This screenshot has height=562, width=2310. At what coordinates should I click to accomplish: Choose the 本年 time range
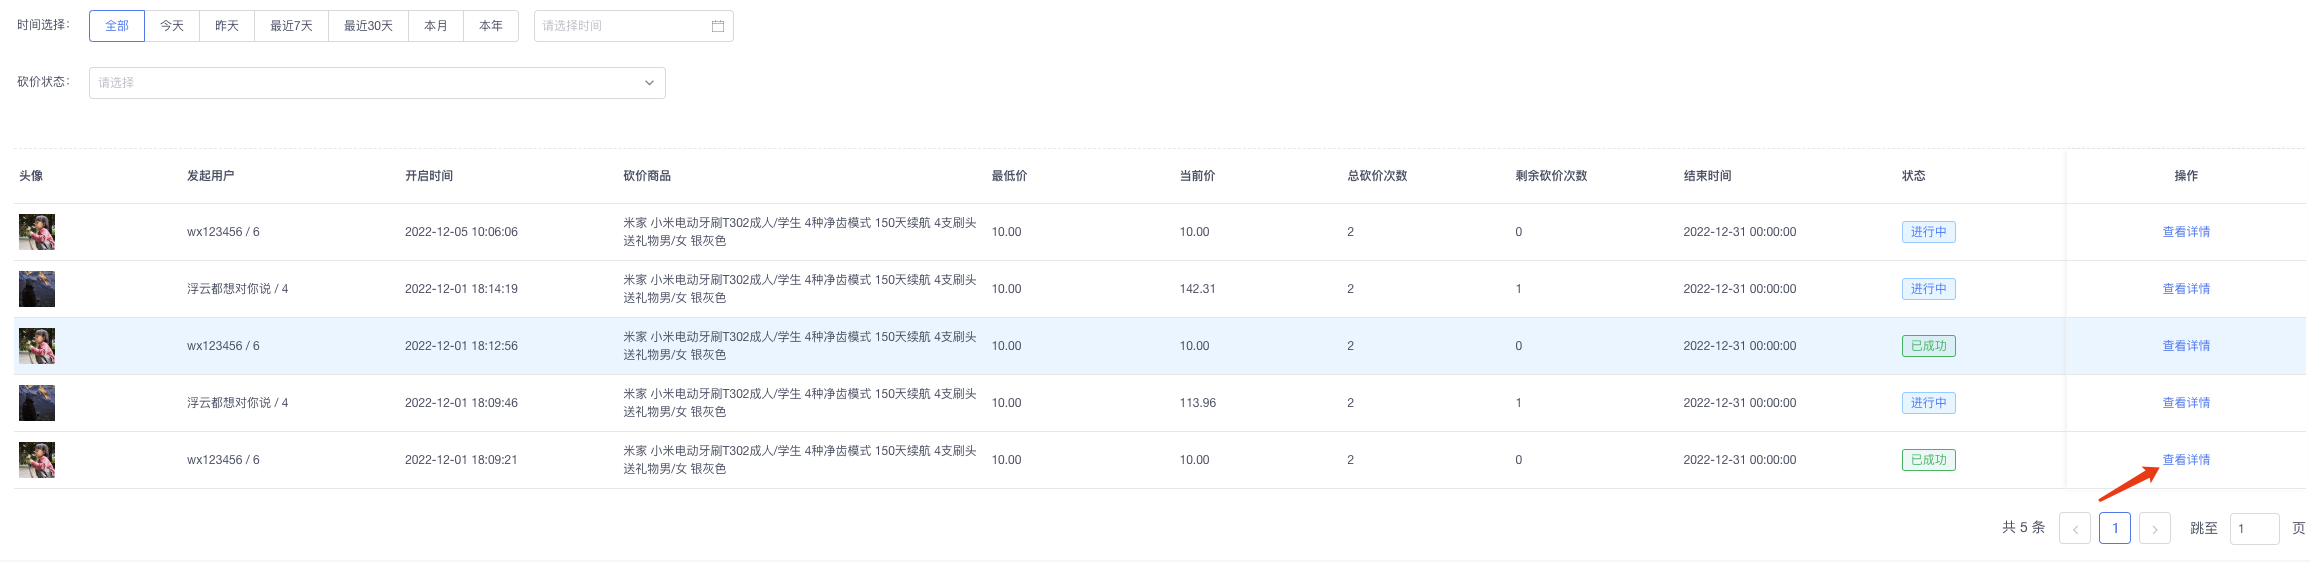point(490,26)
